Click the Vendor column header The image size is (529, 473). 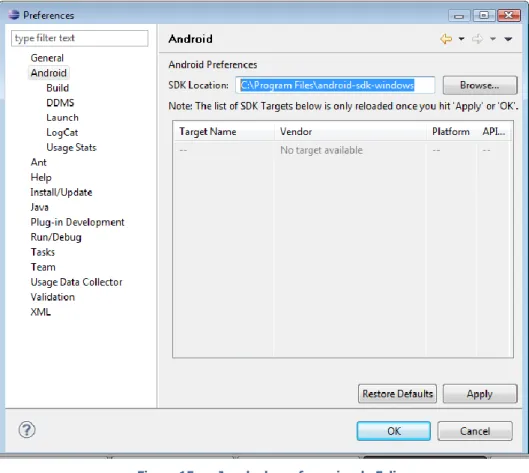coord(351,132)
